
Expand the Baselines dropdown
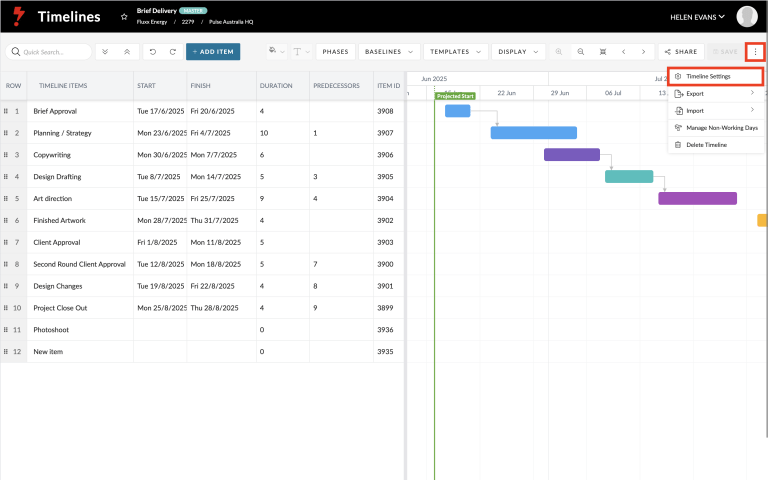pyautogui.click(x=389, y=51)
